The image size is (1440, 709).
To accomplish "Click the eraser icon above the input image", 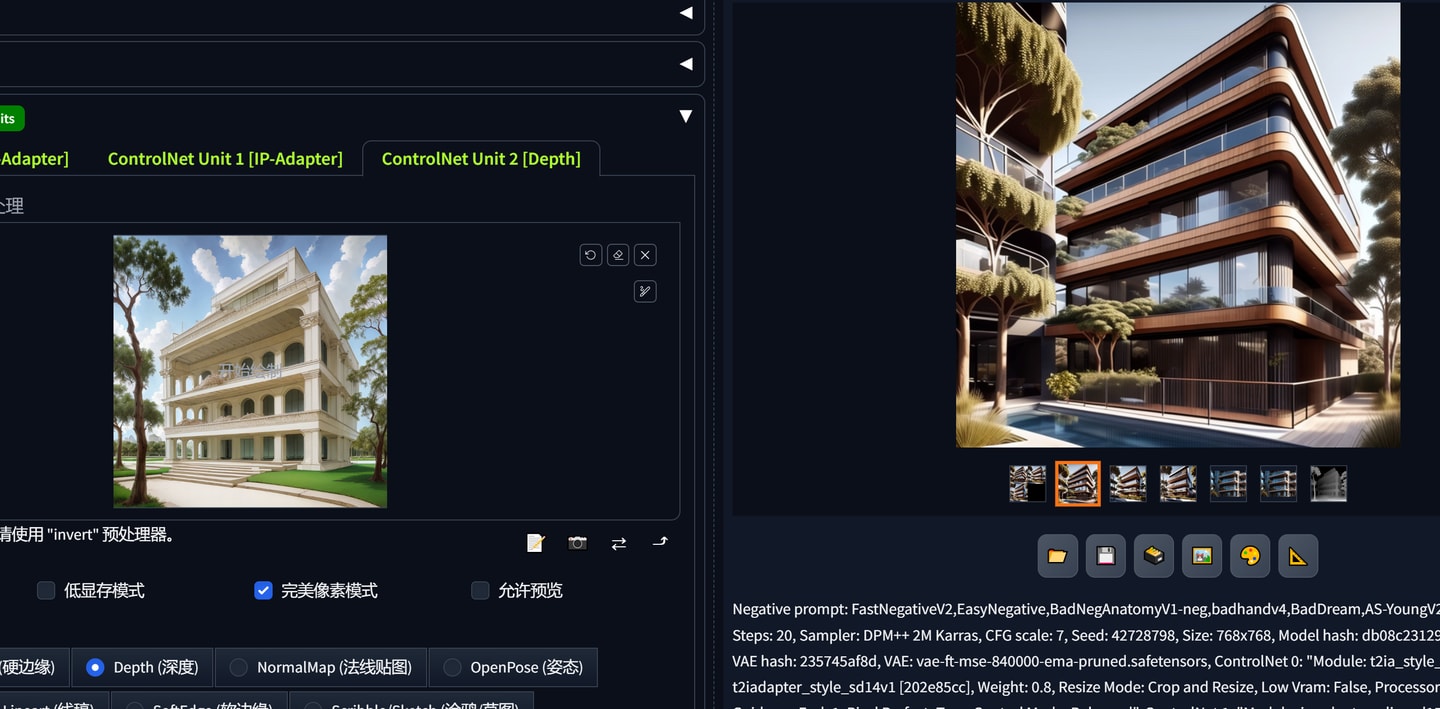I will [x=618, y=255].
